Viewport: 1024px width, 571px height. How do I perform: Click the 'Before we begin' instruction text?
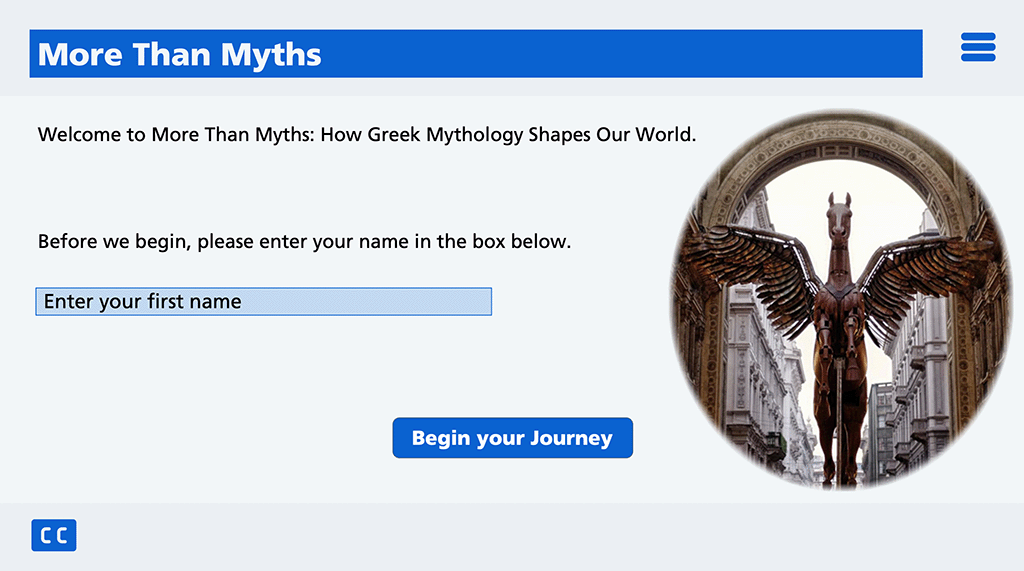tap(304, 241)
